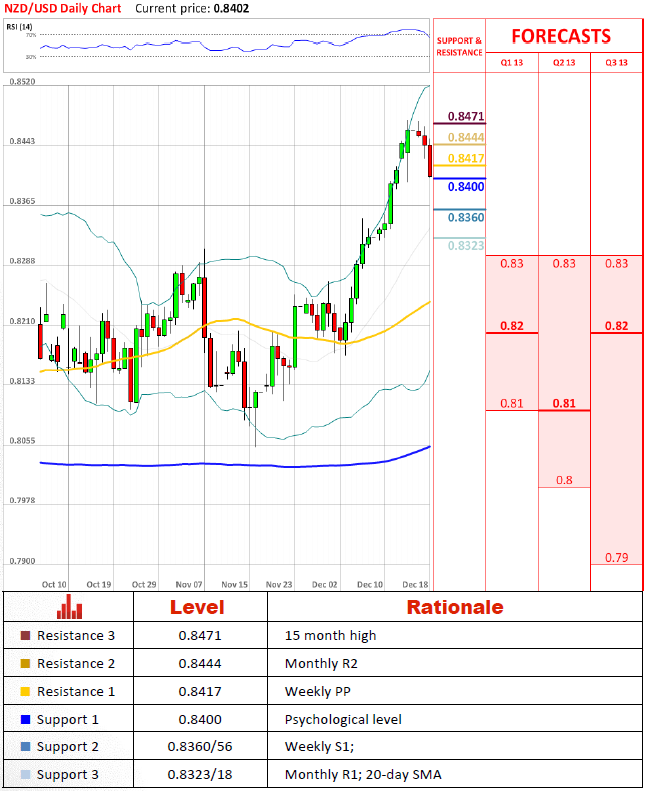
Task: Click the 0.83 forecast in Q2 13 column
Action: 564,264
